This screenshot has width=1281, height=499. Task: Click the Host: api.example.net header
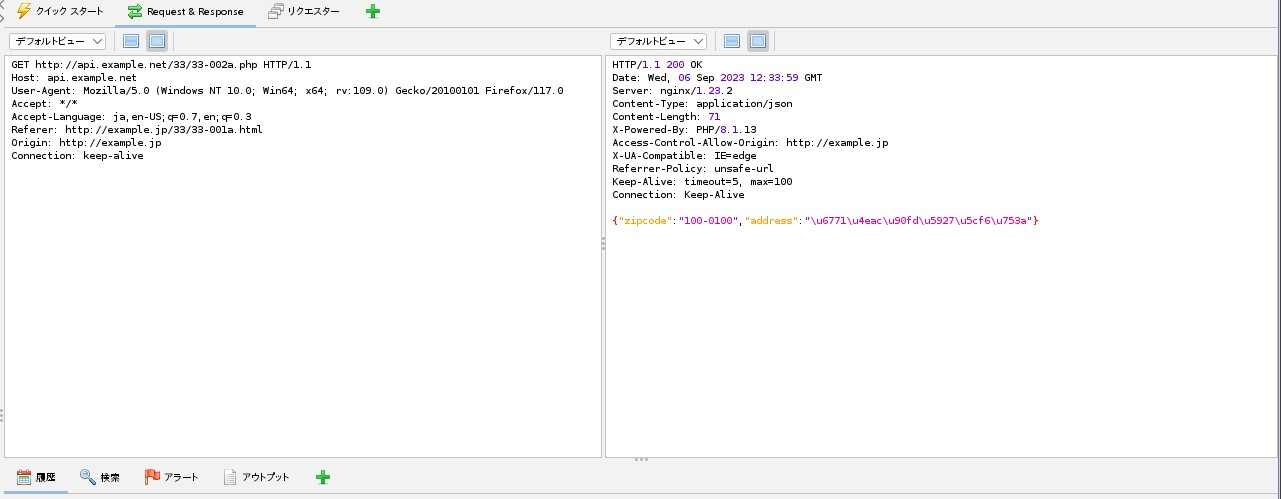74,77
